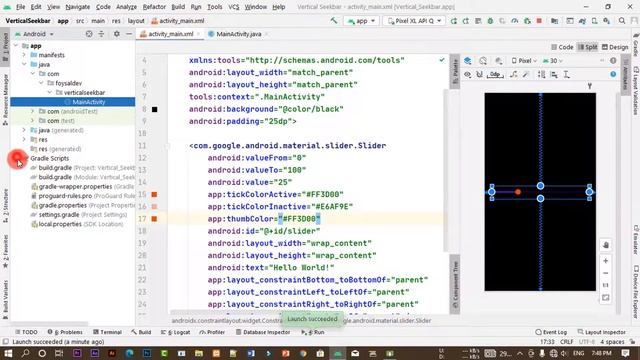This screenshot has height=360, width=640.
Task: Click the orange gutter swatch on line 15
Action: tap(154, 195)
